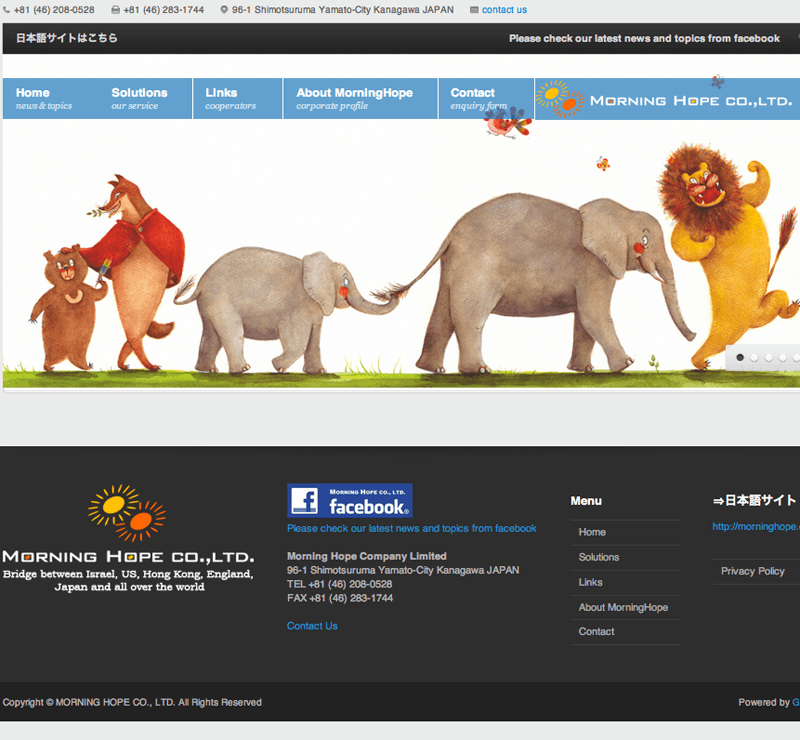Click the location pin icon beside the address

pyautogui.click(x=224, y=10)
